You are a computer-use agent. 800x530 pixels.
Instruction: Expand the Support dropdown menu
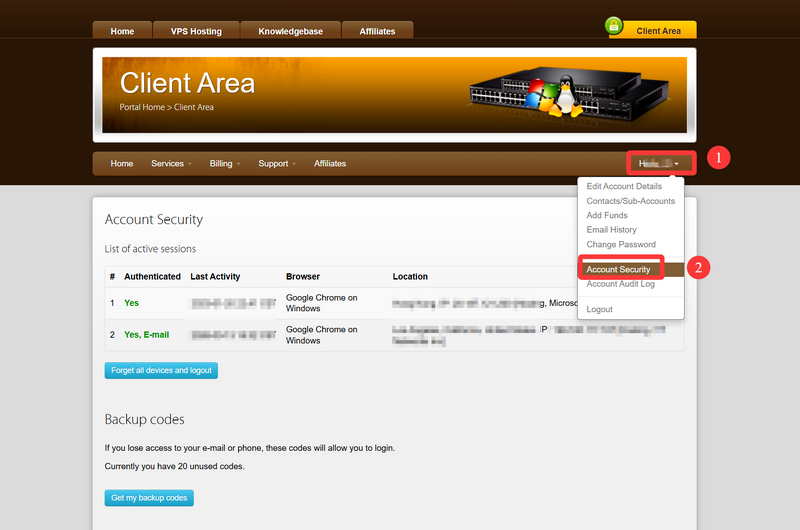pos(277,163)
